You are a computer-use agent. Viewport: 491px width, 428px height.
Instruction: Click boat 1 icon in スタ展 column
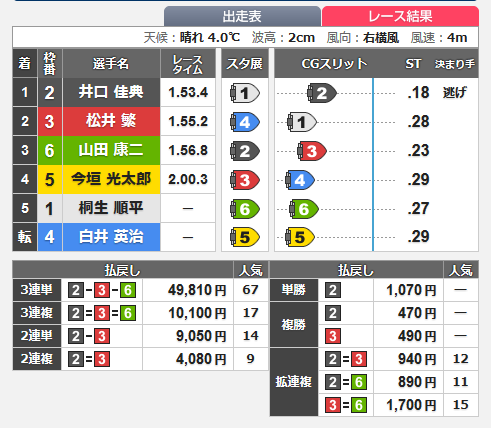tap(245, 93)
